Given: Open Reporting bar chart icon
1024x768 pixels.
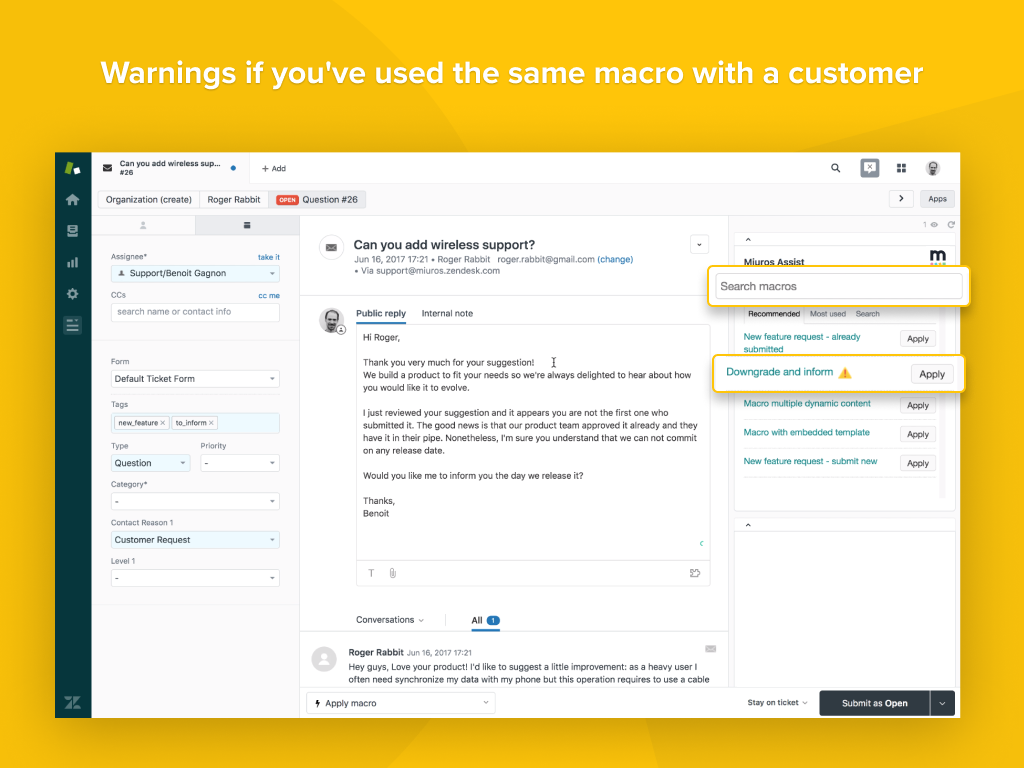Looking at the screenshot, I should pyautogui.click(x=72, y=262).
